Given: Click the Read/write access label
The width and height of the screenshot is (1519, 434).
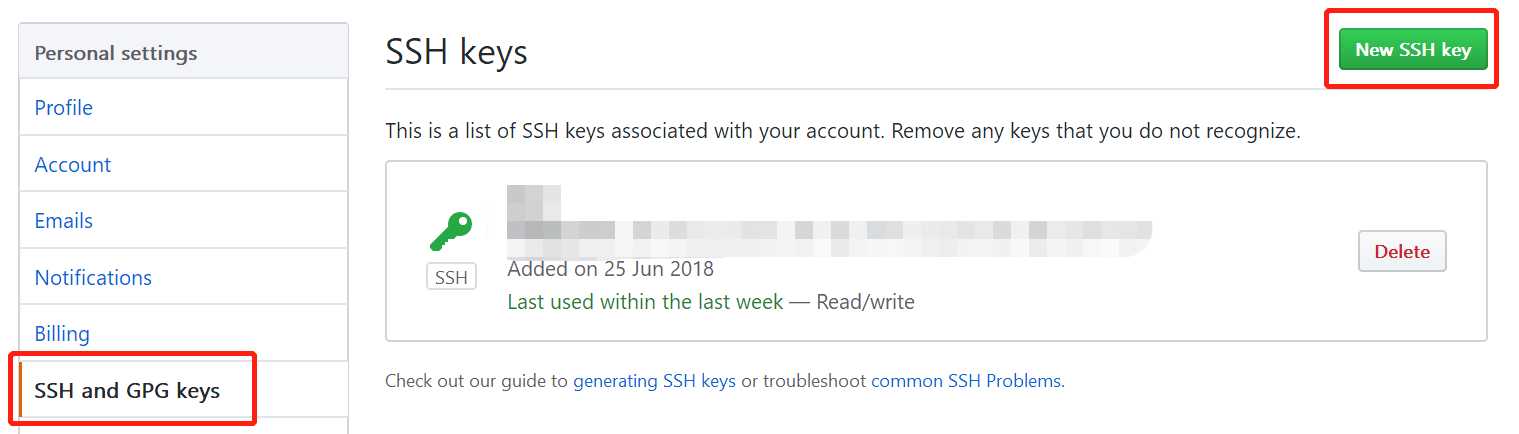Looking at the screenshot, I should point(865,301).
